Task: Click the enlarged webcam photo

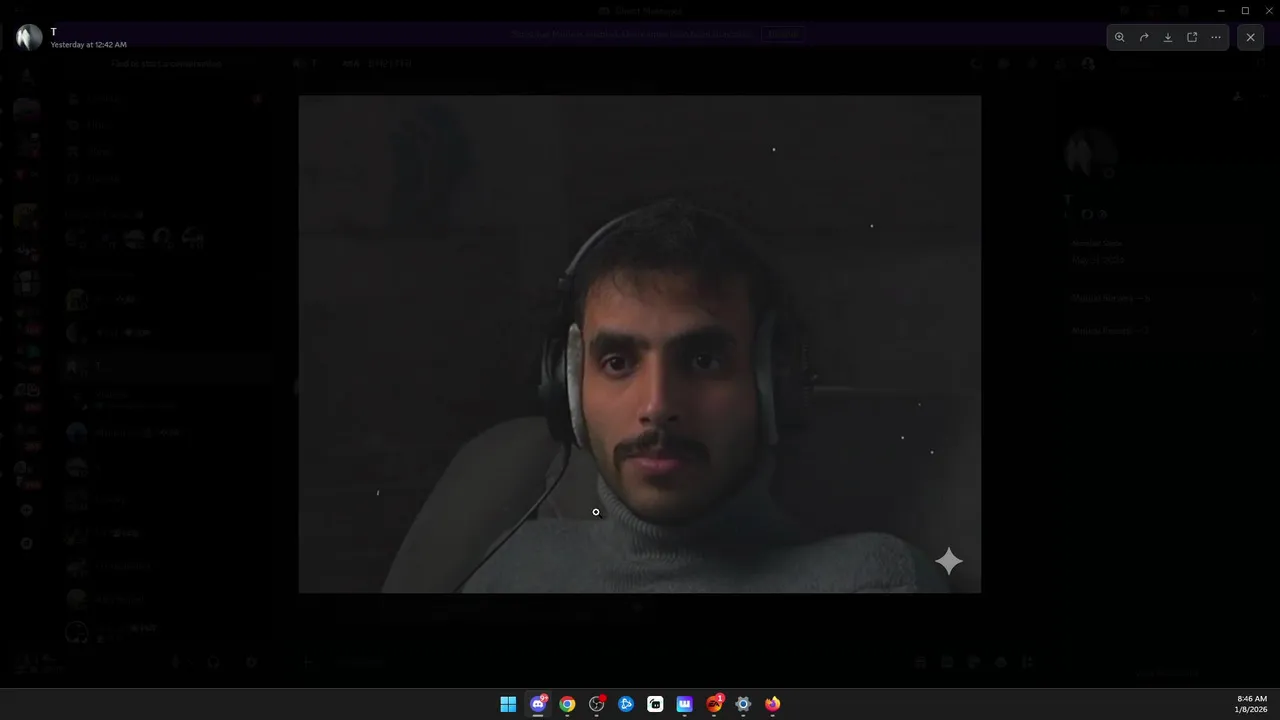Action: pos(640,344)
